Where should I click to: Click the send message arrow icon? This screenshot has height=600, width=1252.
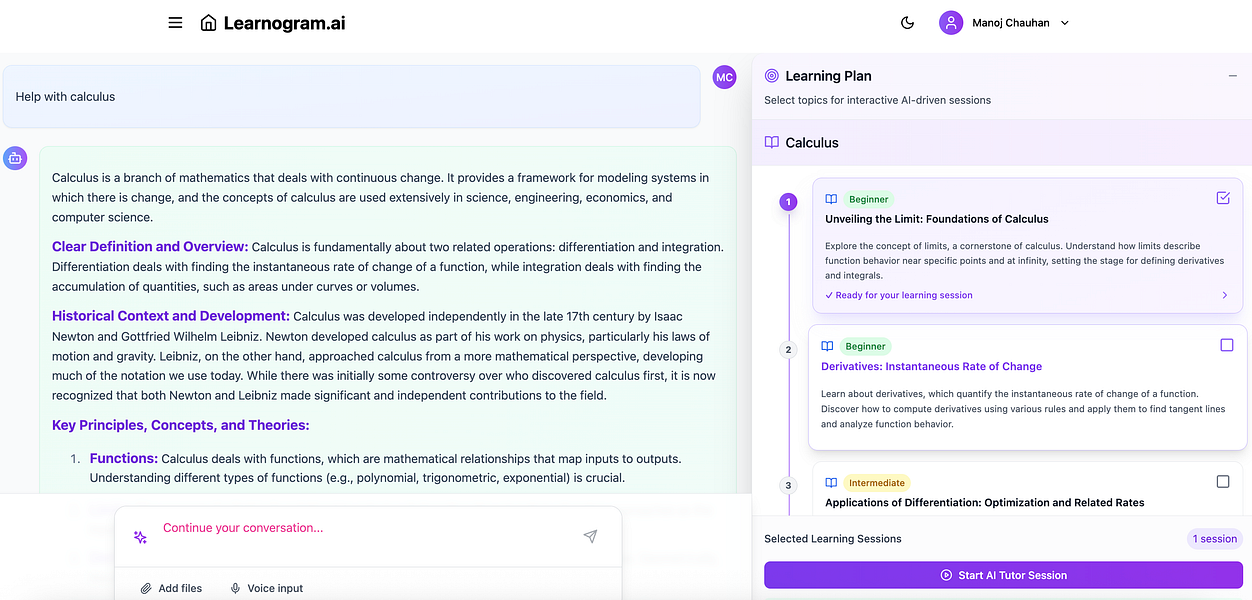590,536
